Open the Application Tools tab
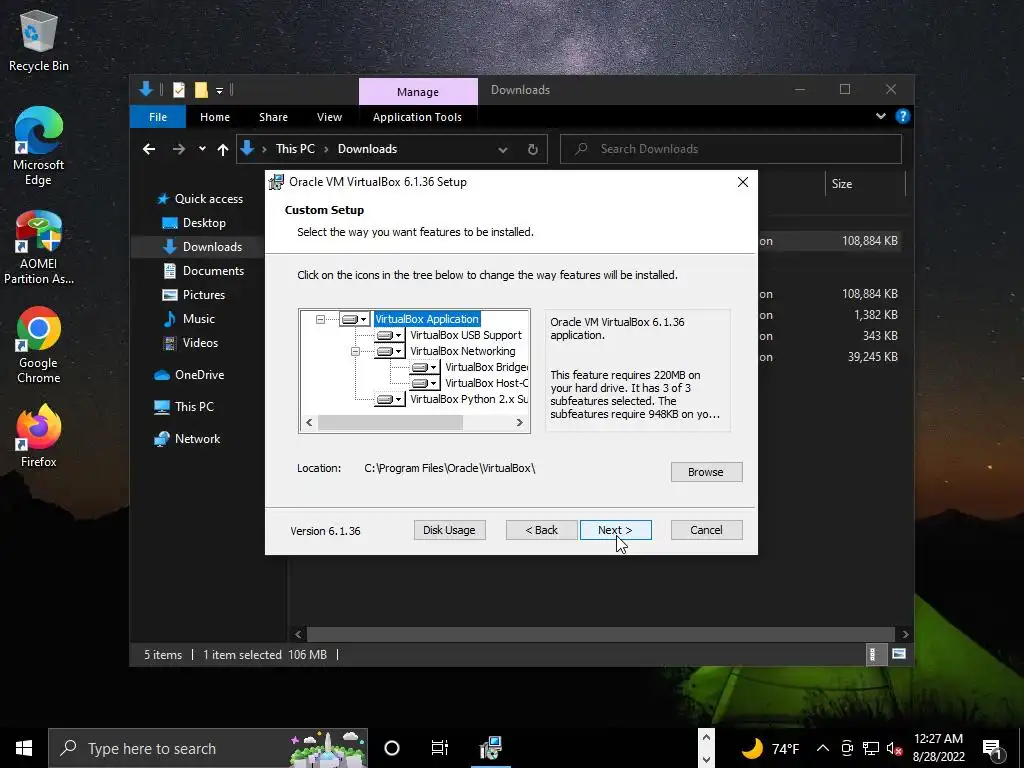1024x768 pixels. [417, 117]
